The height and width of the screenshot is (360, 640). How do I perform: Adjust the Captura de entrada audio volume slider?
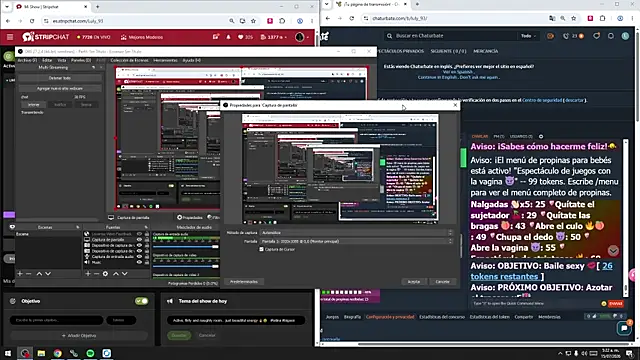186,247
